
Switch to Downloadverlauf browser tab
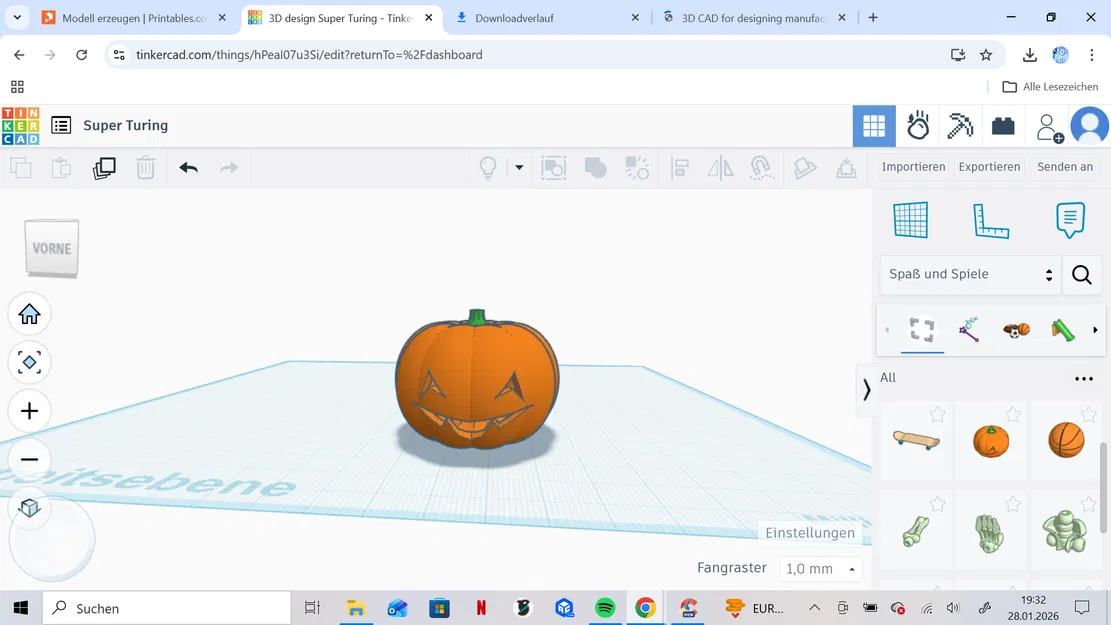click(x=548, y=18)
